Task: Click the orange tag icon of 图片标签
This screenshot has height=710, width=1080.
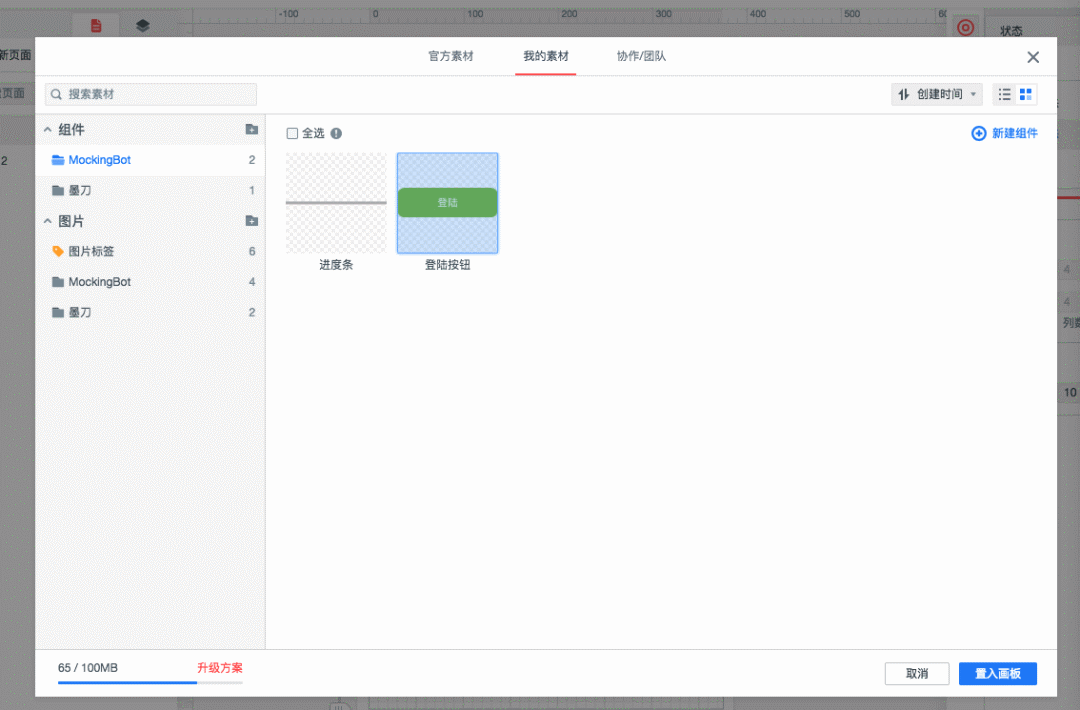Action: coord(58,251)
